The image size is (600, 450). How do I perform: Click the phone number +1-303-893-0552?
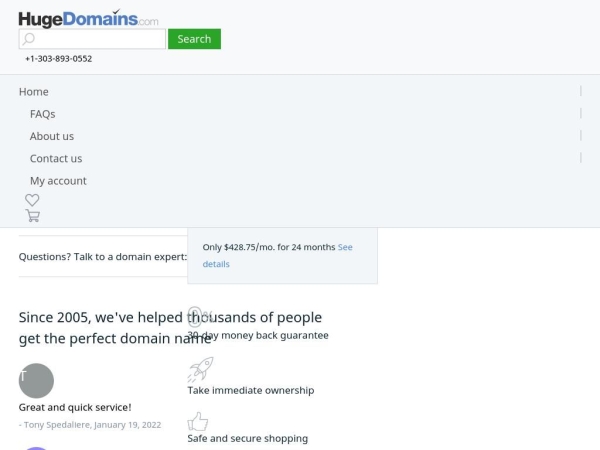[58, 59]
